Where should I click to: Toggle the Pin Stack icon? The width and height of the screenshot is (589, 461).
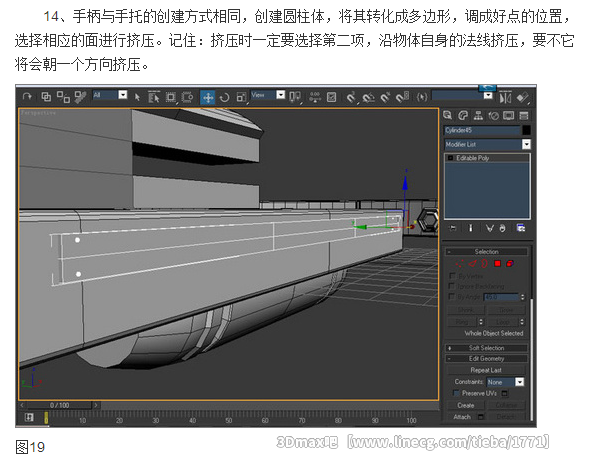(453, 228)
